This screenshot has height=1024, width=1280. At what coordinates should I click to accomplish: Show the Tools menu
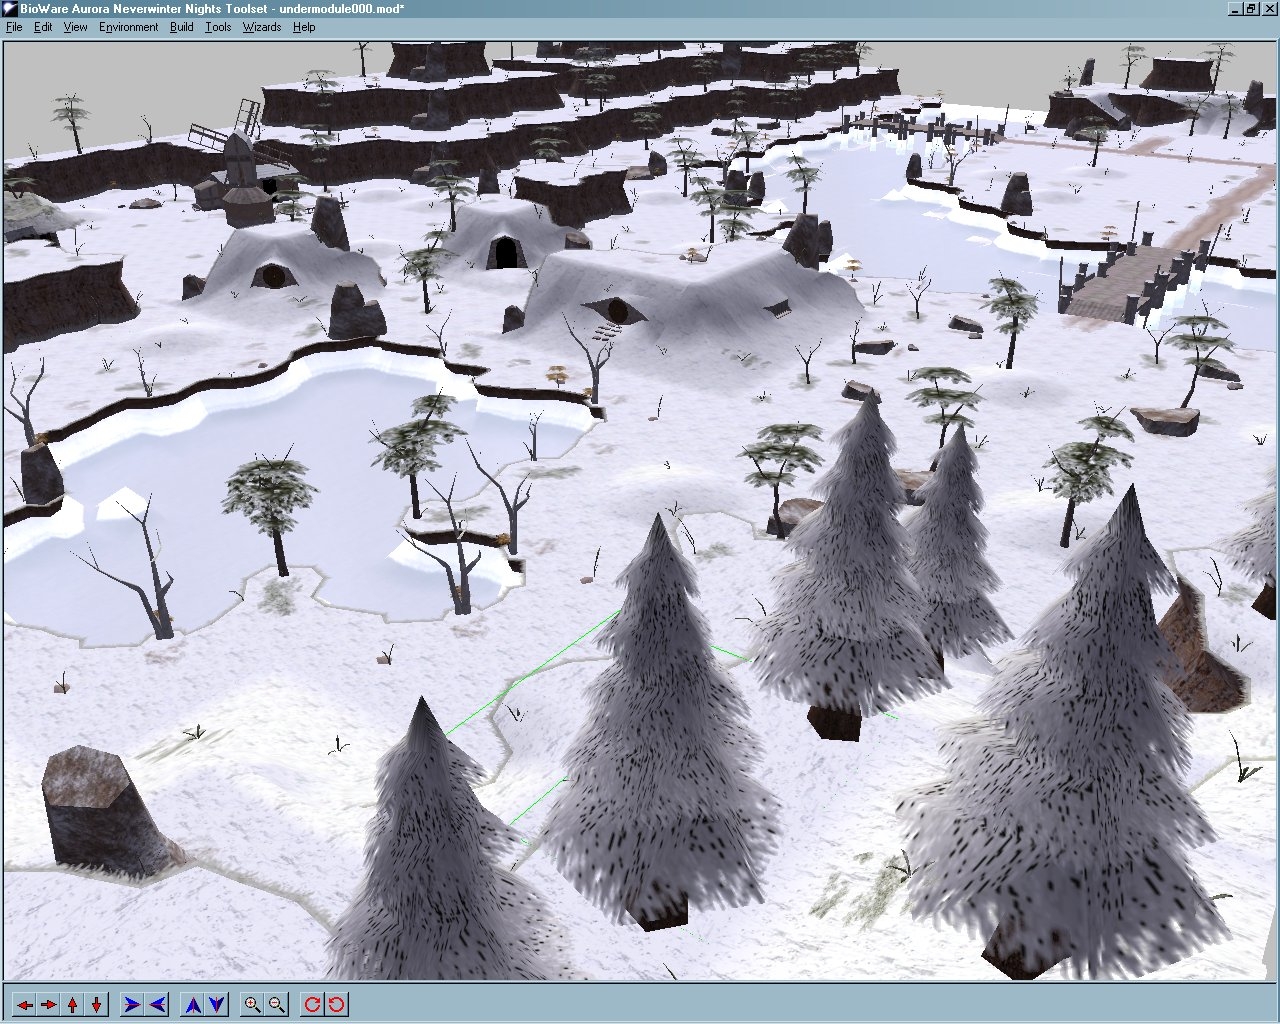218,27
